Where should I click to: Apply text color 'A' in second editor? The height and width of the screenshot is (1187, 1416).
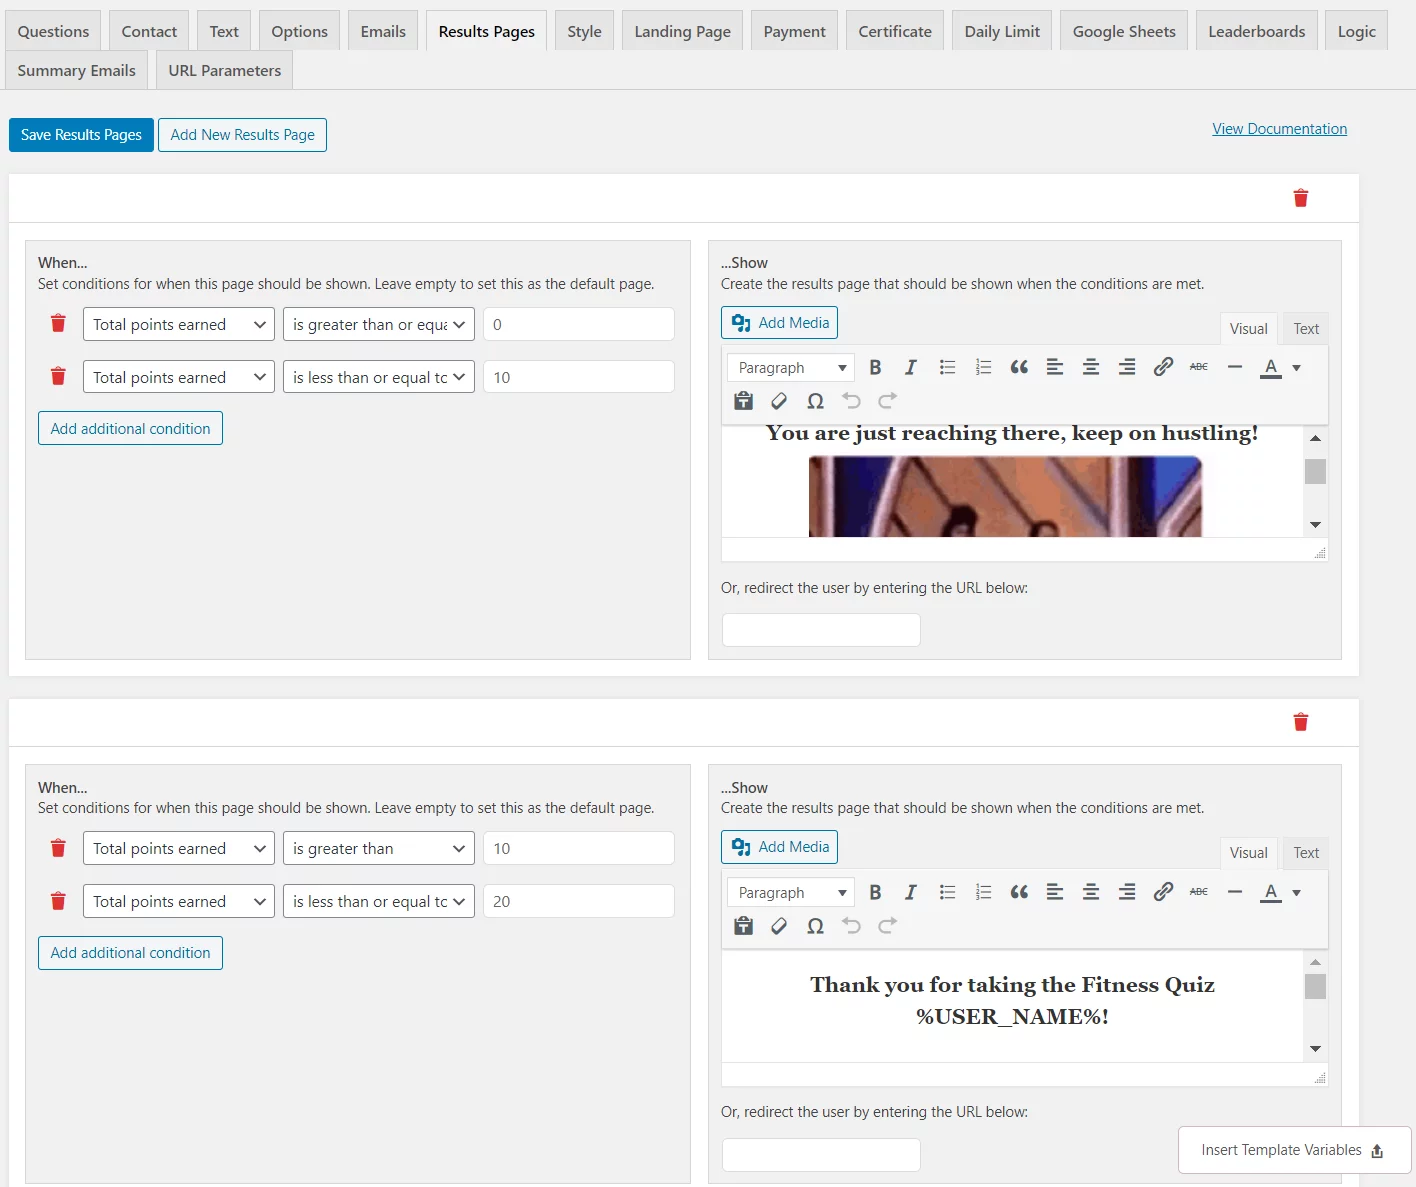click(1271, 892)
